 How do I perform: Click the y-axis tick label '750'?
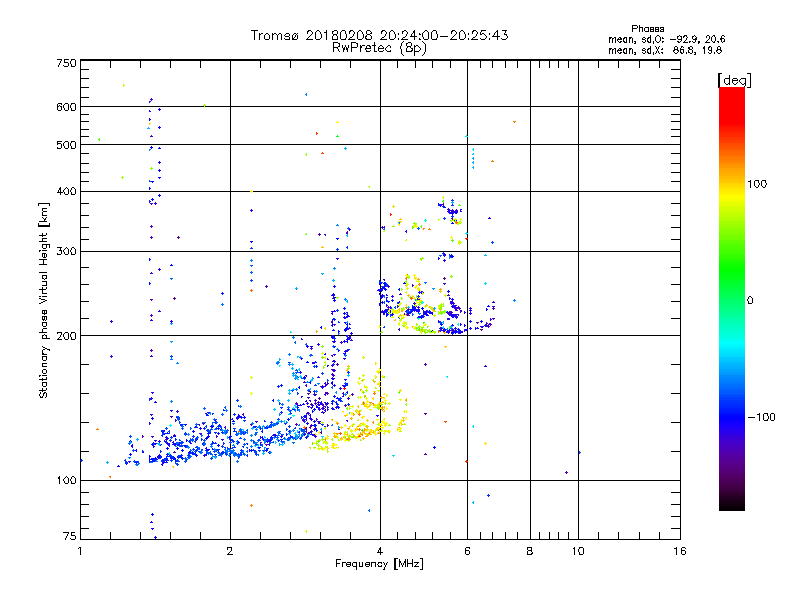click(x=66, y=63)
